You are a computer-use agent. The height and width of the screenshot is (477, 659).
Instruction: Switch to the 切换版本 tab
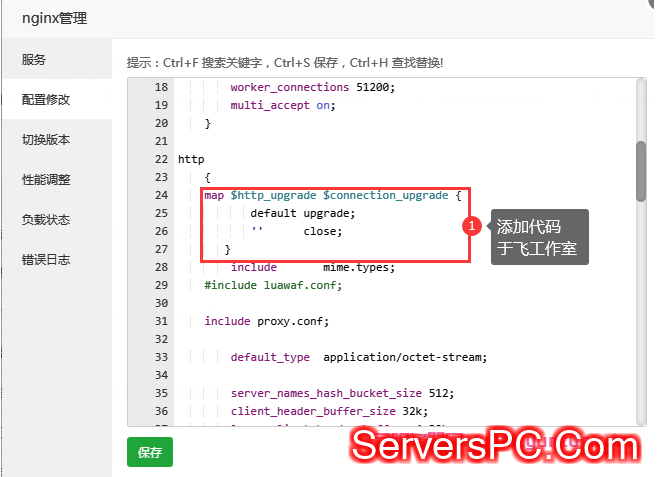click(x=46, y=140)
